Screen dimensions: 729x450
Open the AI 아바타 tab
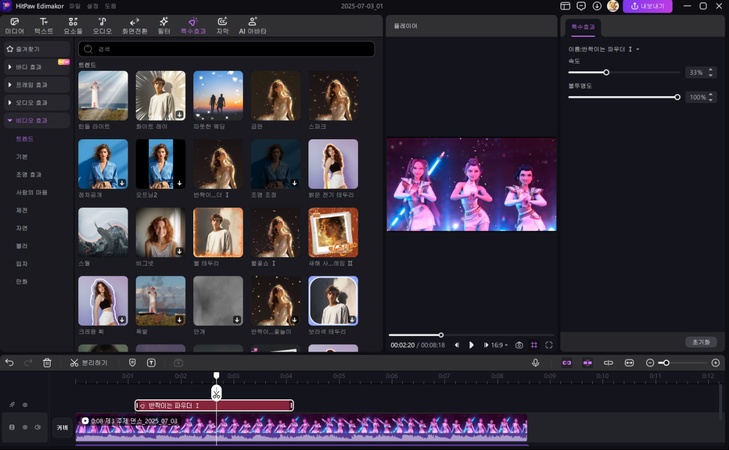[x=252, y=26]
